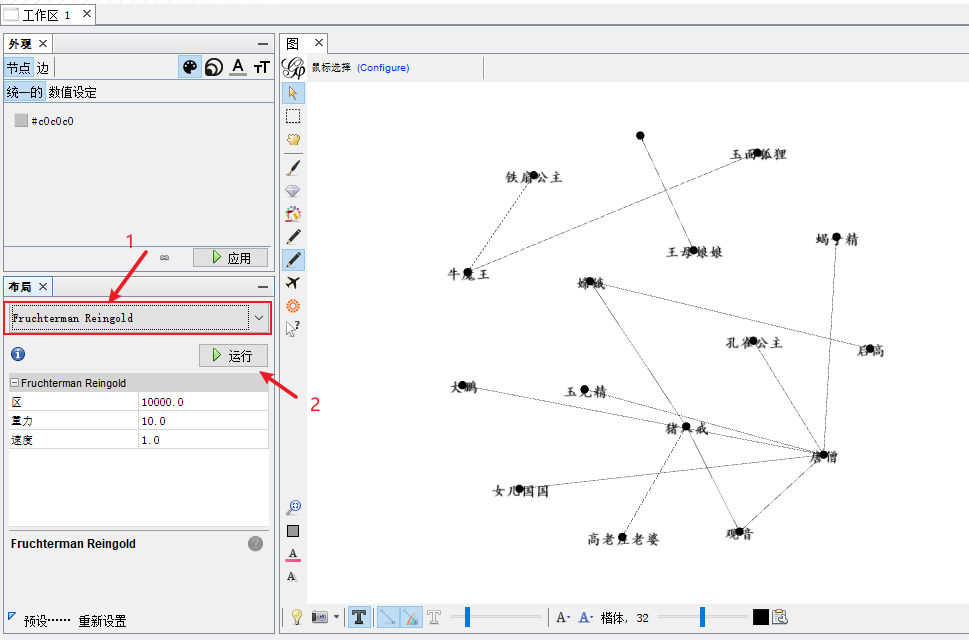Click the camera screenshot icon below the graph
The image size is (969, 640).
pos(318,617)
